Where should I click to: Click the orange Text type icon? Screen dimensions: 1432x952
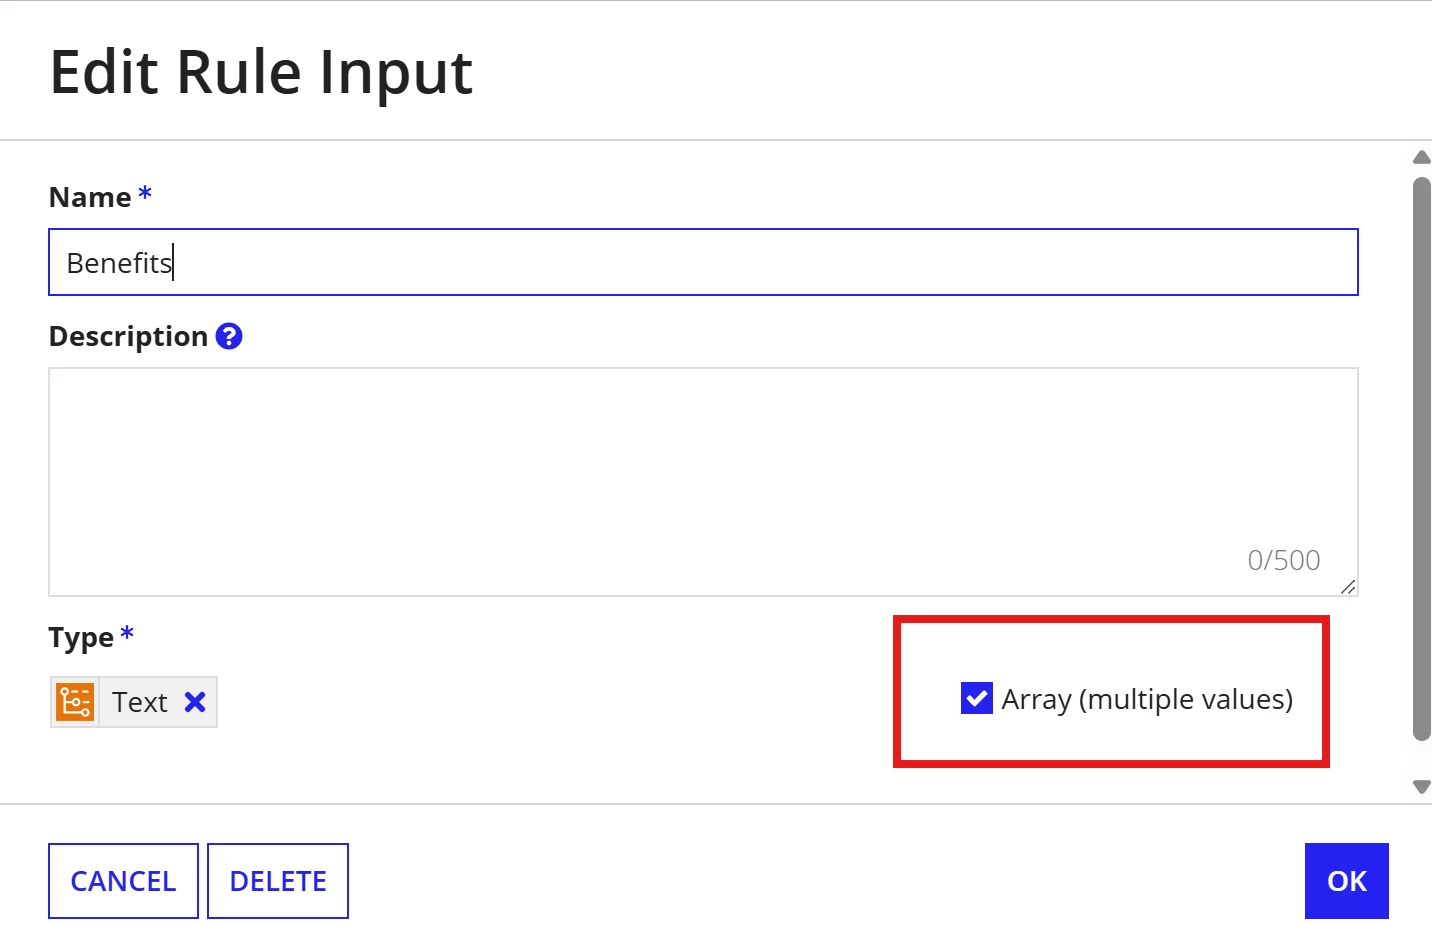click(75, 702)
